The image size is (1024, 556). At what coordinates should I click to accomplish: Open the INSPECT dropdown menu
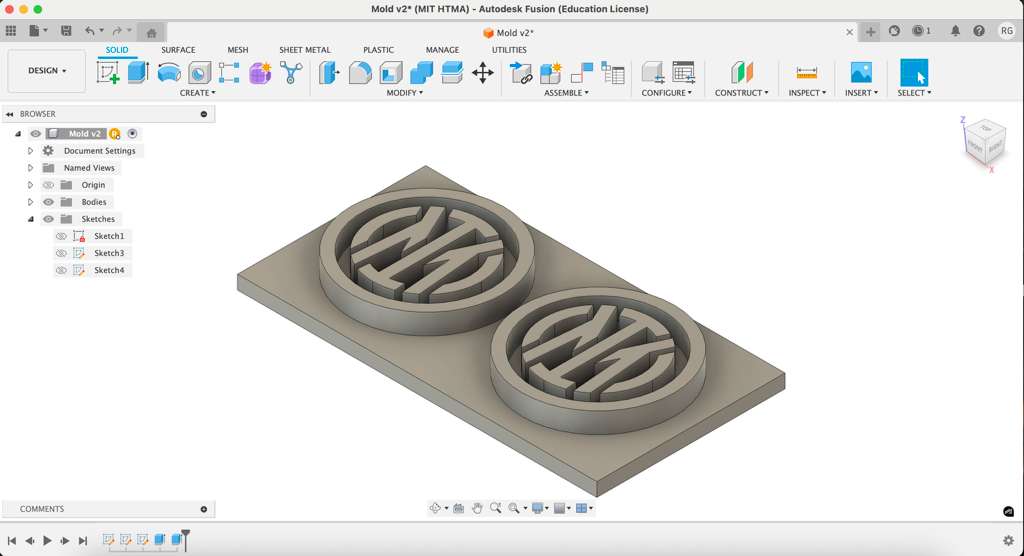click(x=807, y=93)
